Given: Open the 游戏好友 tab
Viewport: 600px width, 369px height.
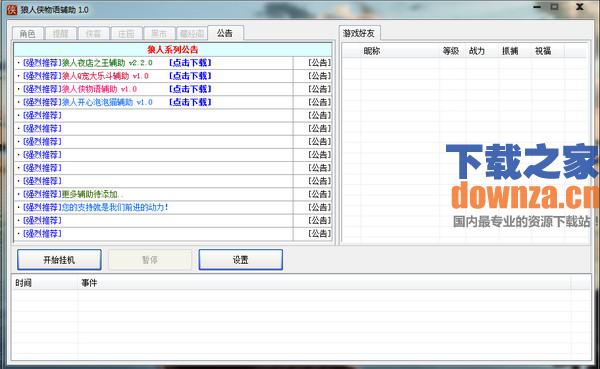Looking at the screenshot, I should (x=359, y=33).
